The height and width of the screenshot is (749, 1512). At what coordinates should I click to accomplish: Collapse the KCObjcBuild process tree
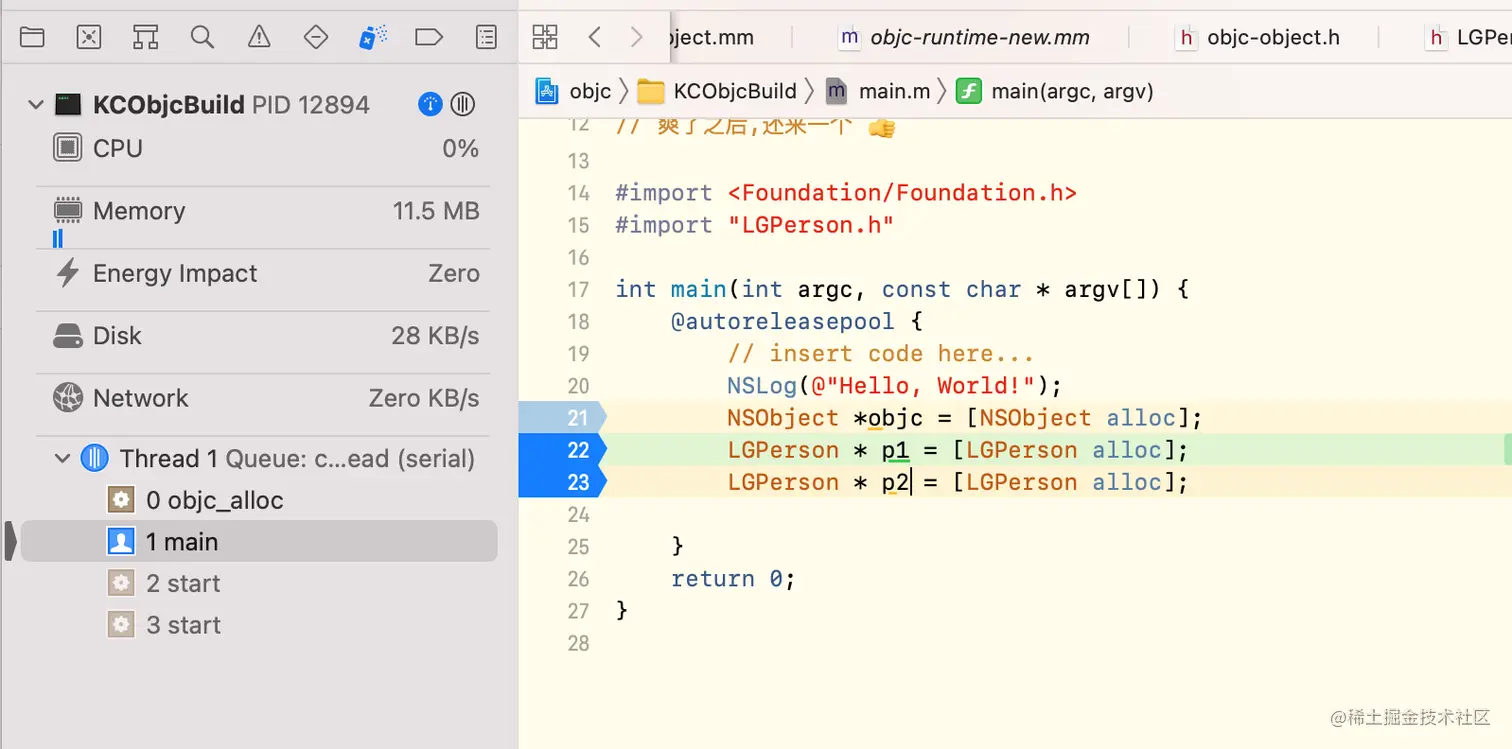36,104
